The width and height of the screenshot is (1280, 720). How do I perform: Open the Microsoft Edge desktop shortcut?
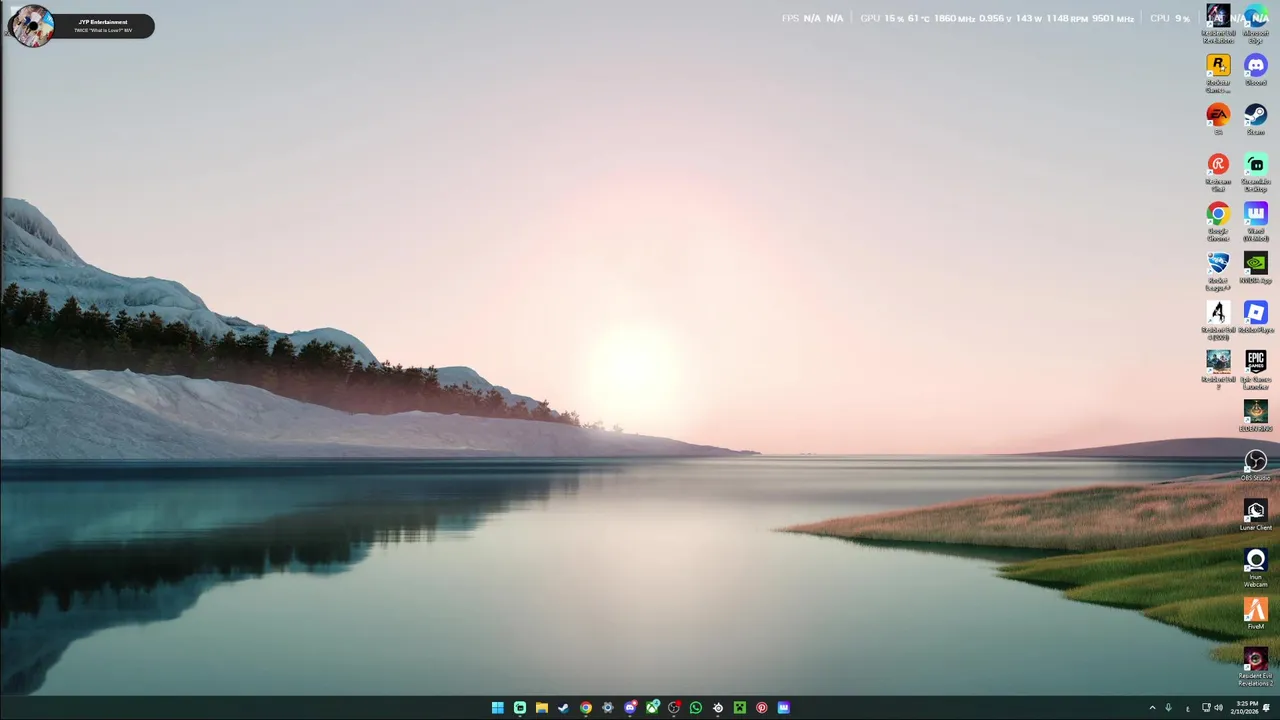(1255, 24)
